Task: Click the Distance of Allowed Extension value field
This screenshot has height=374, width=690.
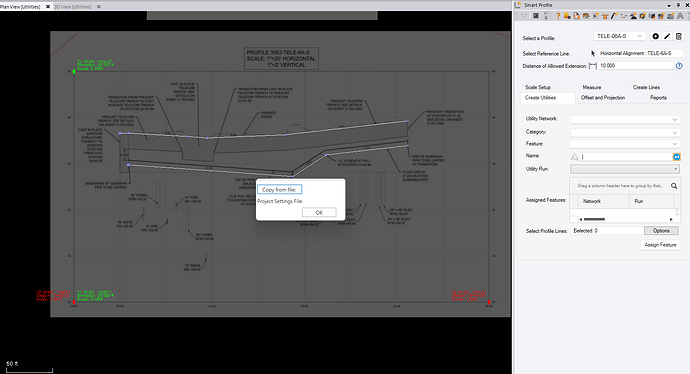Action: coord(636,66)
